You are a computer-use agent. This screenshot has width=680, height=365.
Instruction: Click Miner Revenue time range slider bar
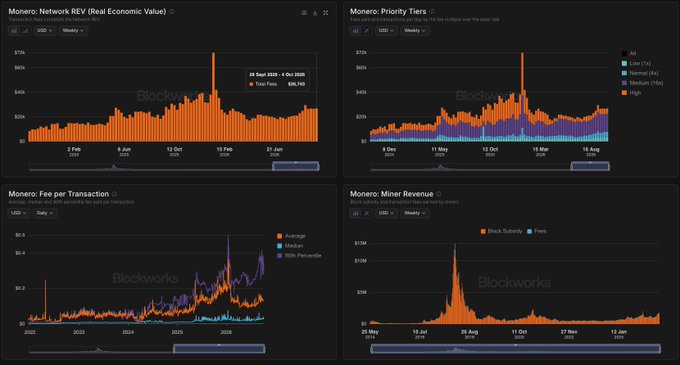(x=516, y=349)
